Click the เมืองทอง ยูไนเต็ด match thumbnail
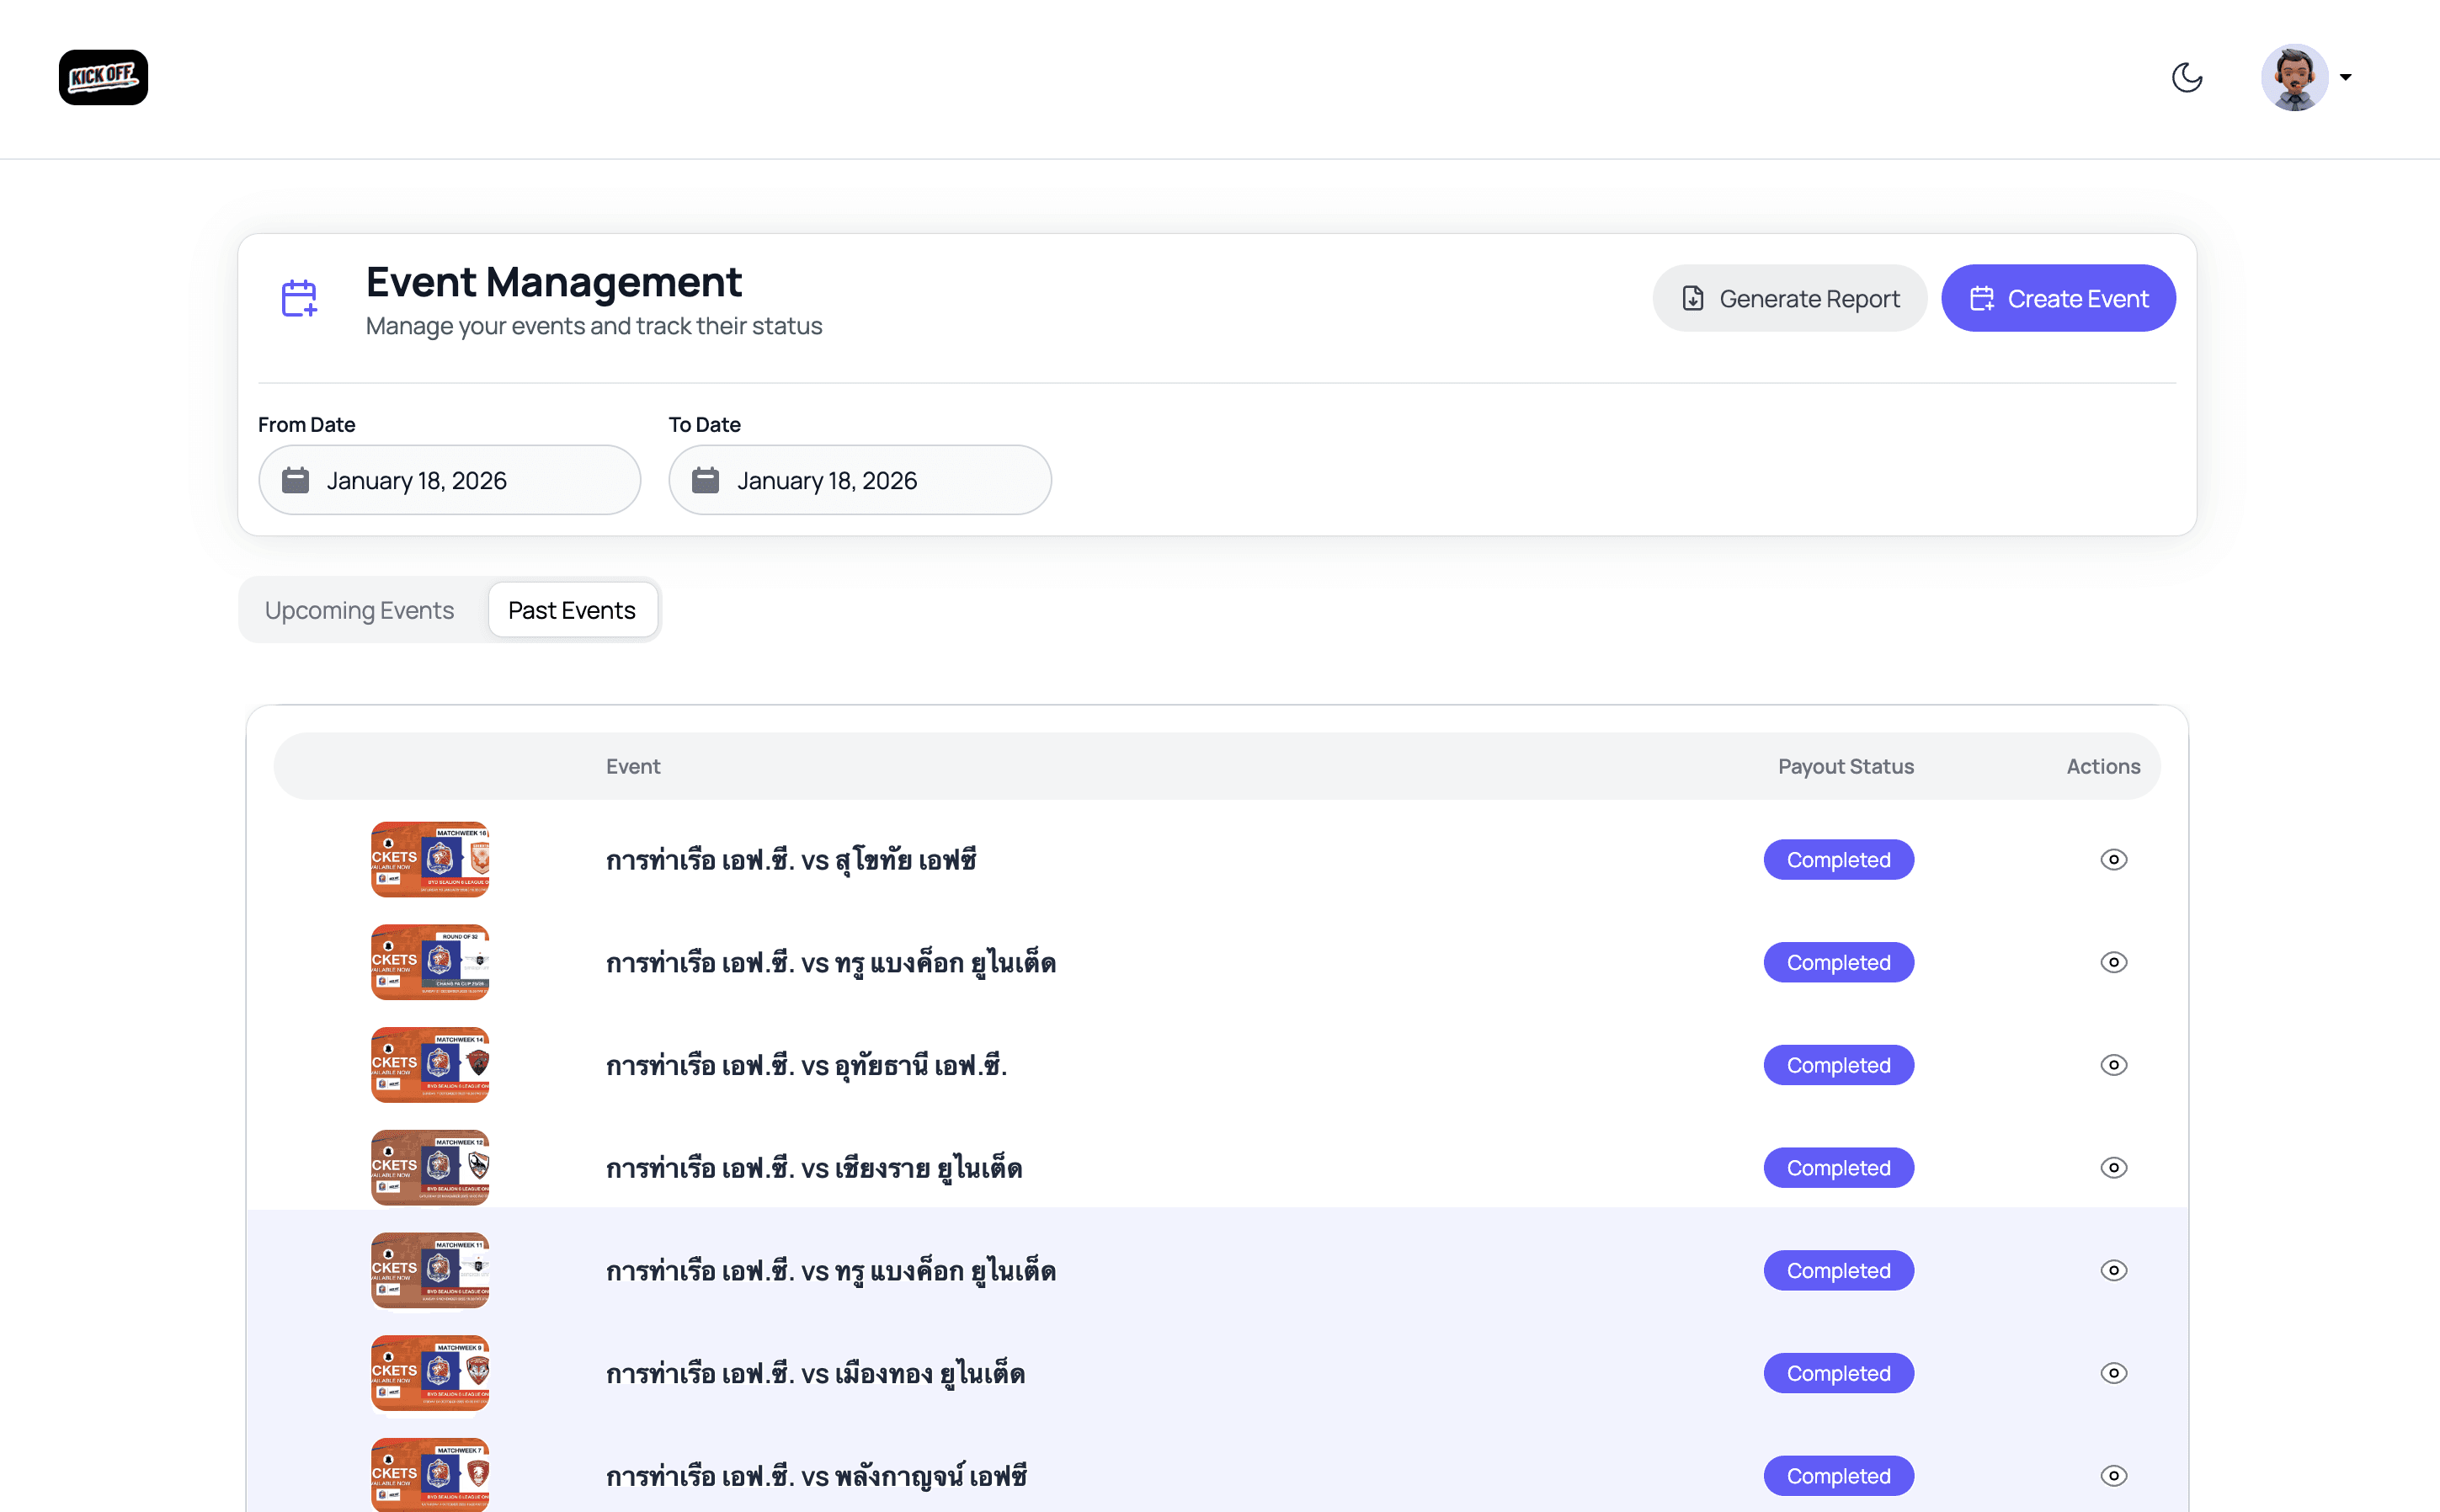The height and width of the screenshot is (1512, 2440). click(430, 1373)
